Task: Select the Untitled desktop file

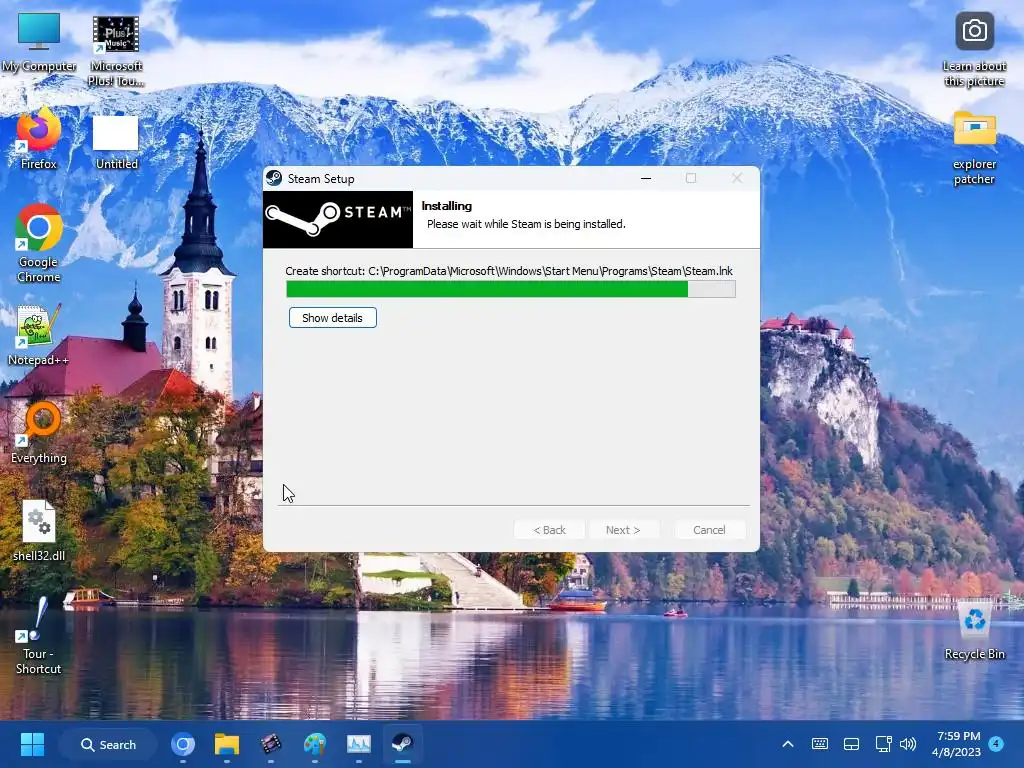Action: pos(116,142)
